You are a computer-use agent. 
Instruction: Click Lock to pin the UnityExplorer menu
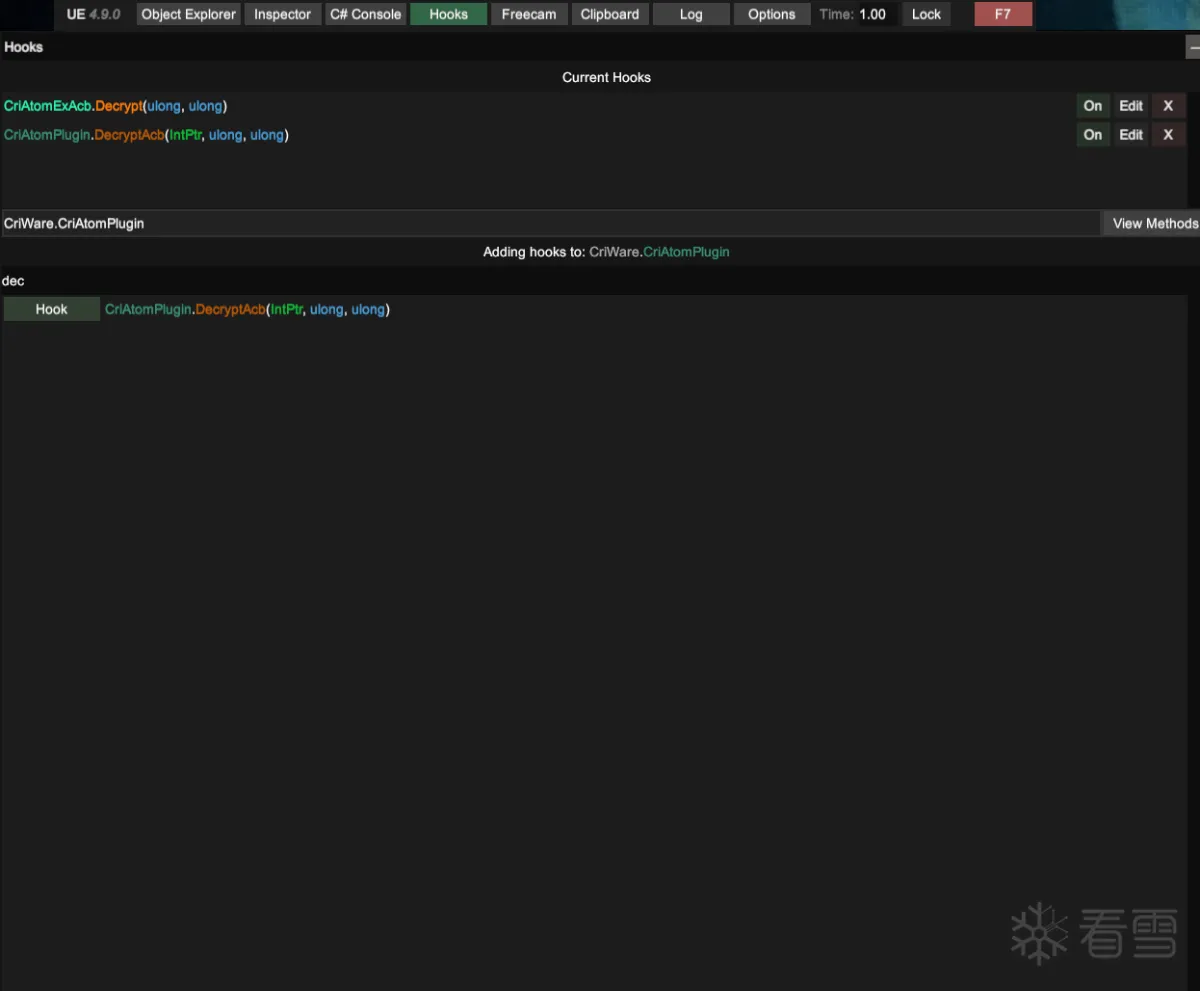926,14
